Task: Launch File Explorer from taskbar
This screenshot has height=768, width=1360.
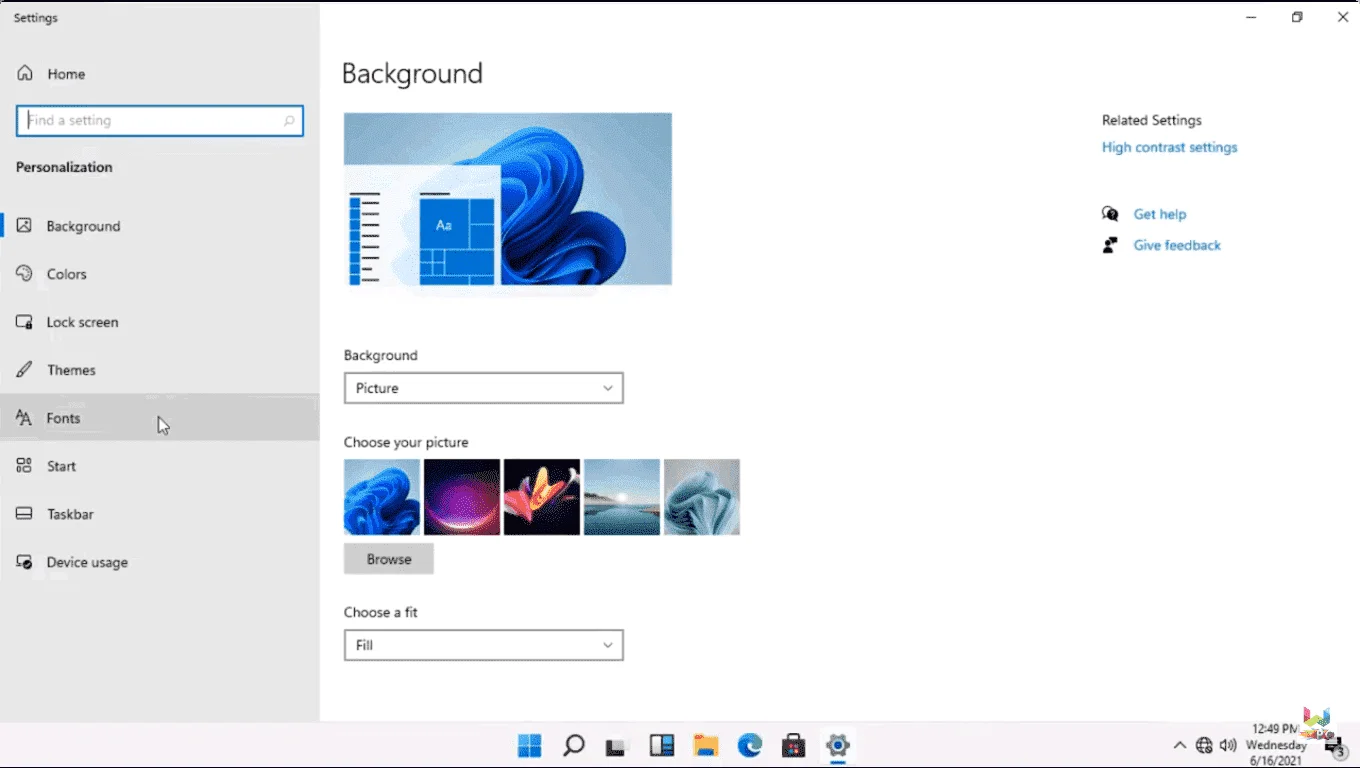Action: pyautogui.click(x=706, y=745)
